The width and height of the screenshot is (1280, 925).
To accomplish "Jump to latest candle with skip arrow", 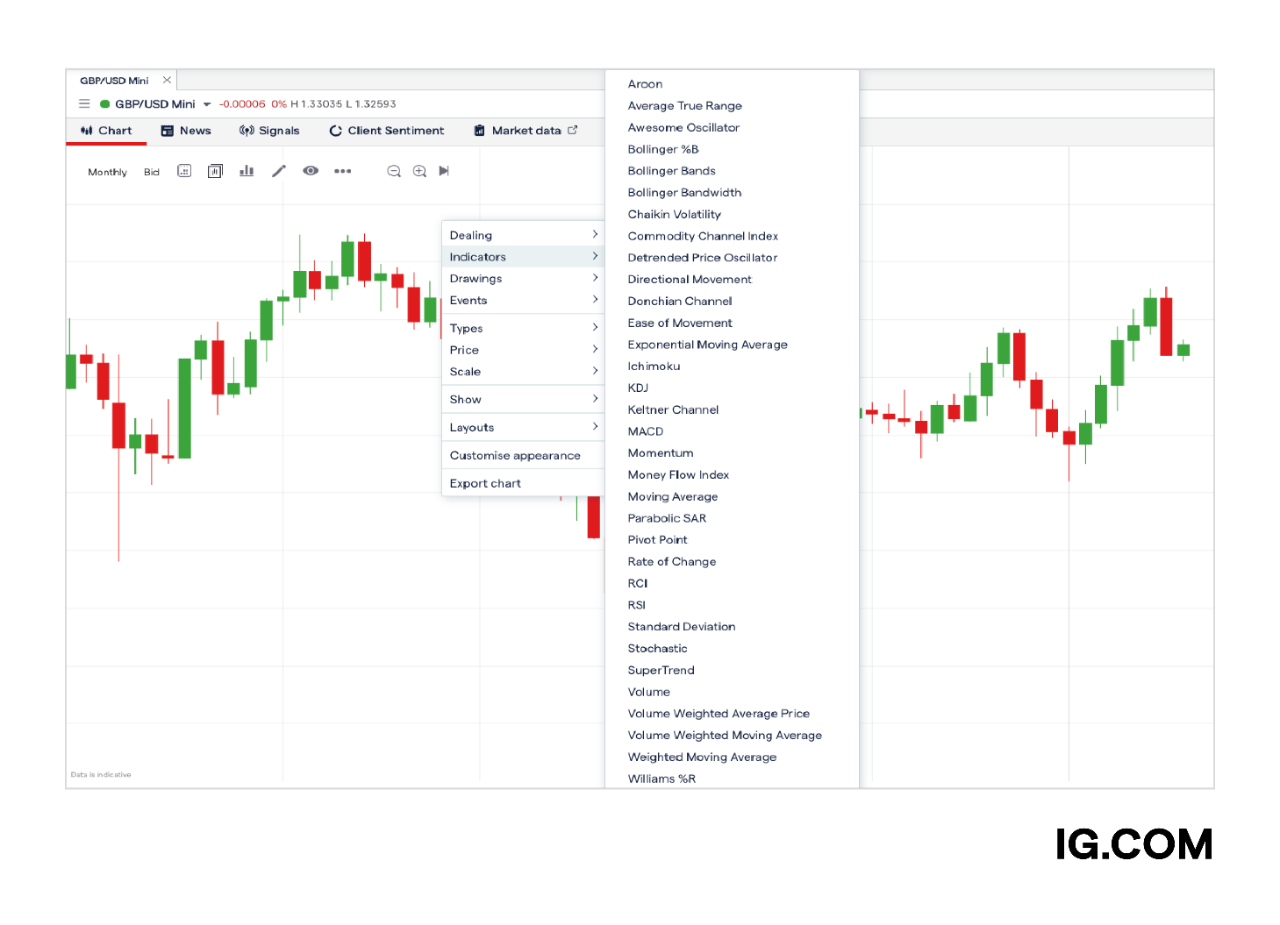I will pos(444,171).
